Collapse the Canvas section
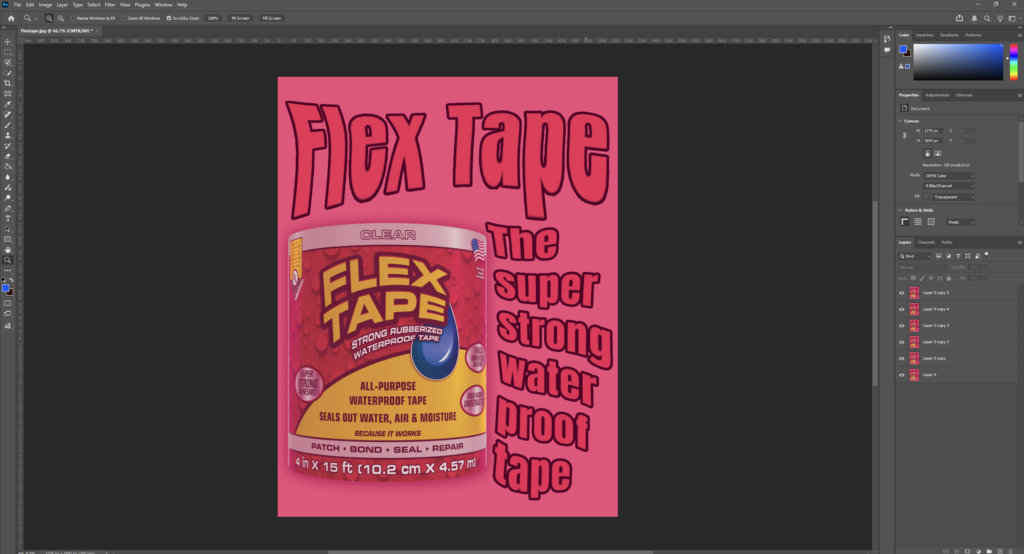 click(x=899, y=120)
